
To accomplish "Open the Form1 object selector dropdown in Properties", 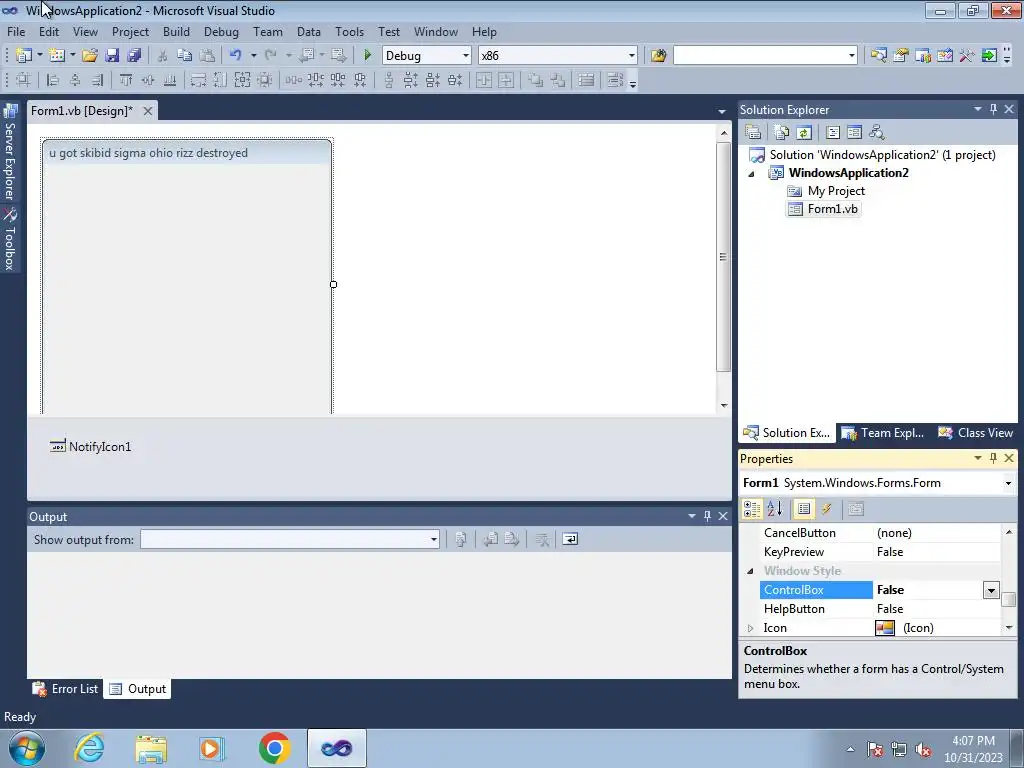I will pyautogui.click(x=1008, y=483).
